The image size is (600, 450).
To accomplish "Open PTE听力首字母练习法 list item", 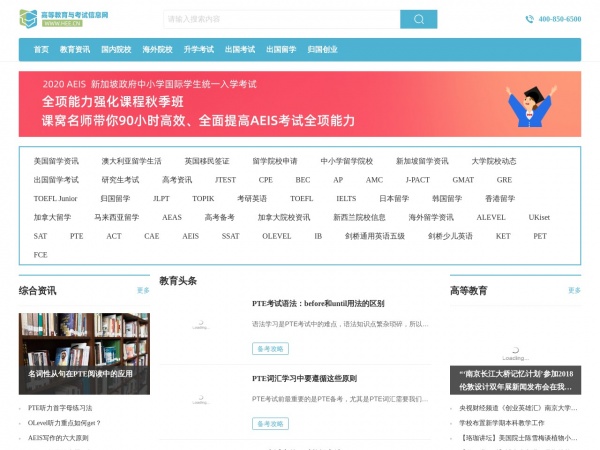I will (x=60, y=408).
